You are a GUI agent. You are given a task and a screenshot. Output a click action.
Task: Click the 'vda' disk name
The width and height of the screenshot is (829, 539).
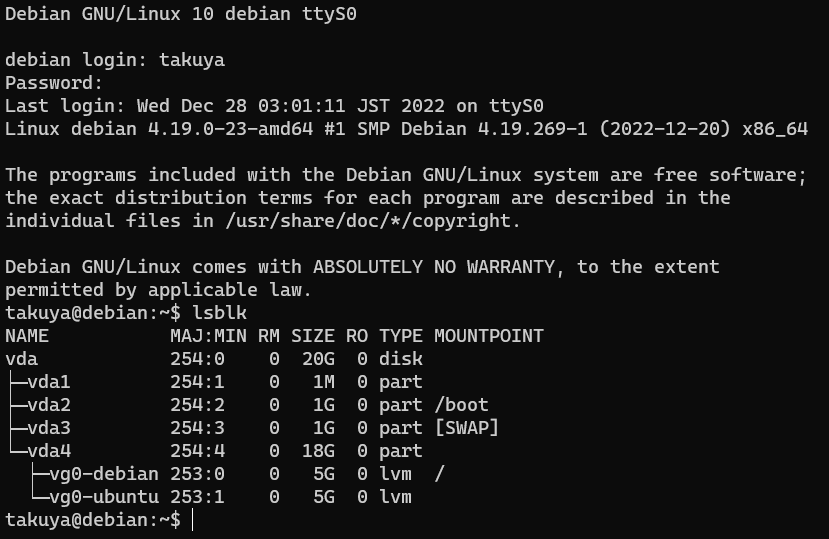click(x=22, y=359)
